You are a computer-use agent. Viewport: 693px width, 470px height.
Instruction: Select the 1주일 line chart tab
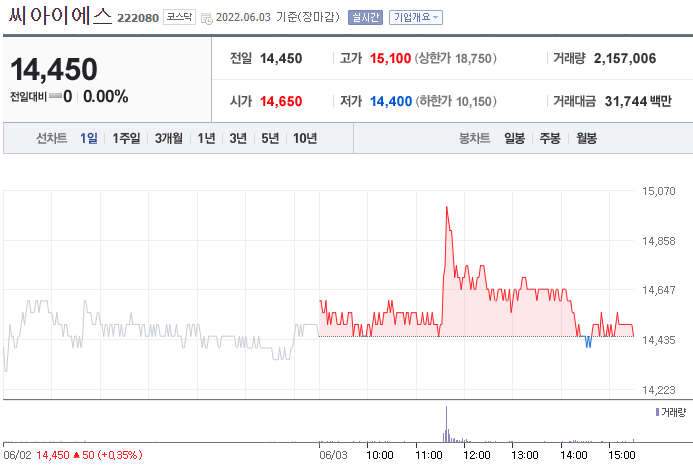coord(126,138)
